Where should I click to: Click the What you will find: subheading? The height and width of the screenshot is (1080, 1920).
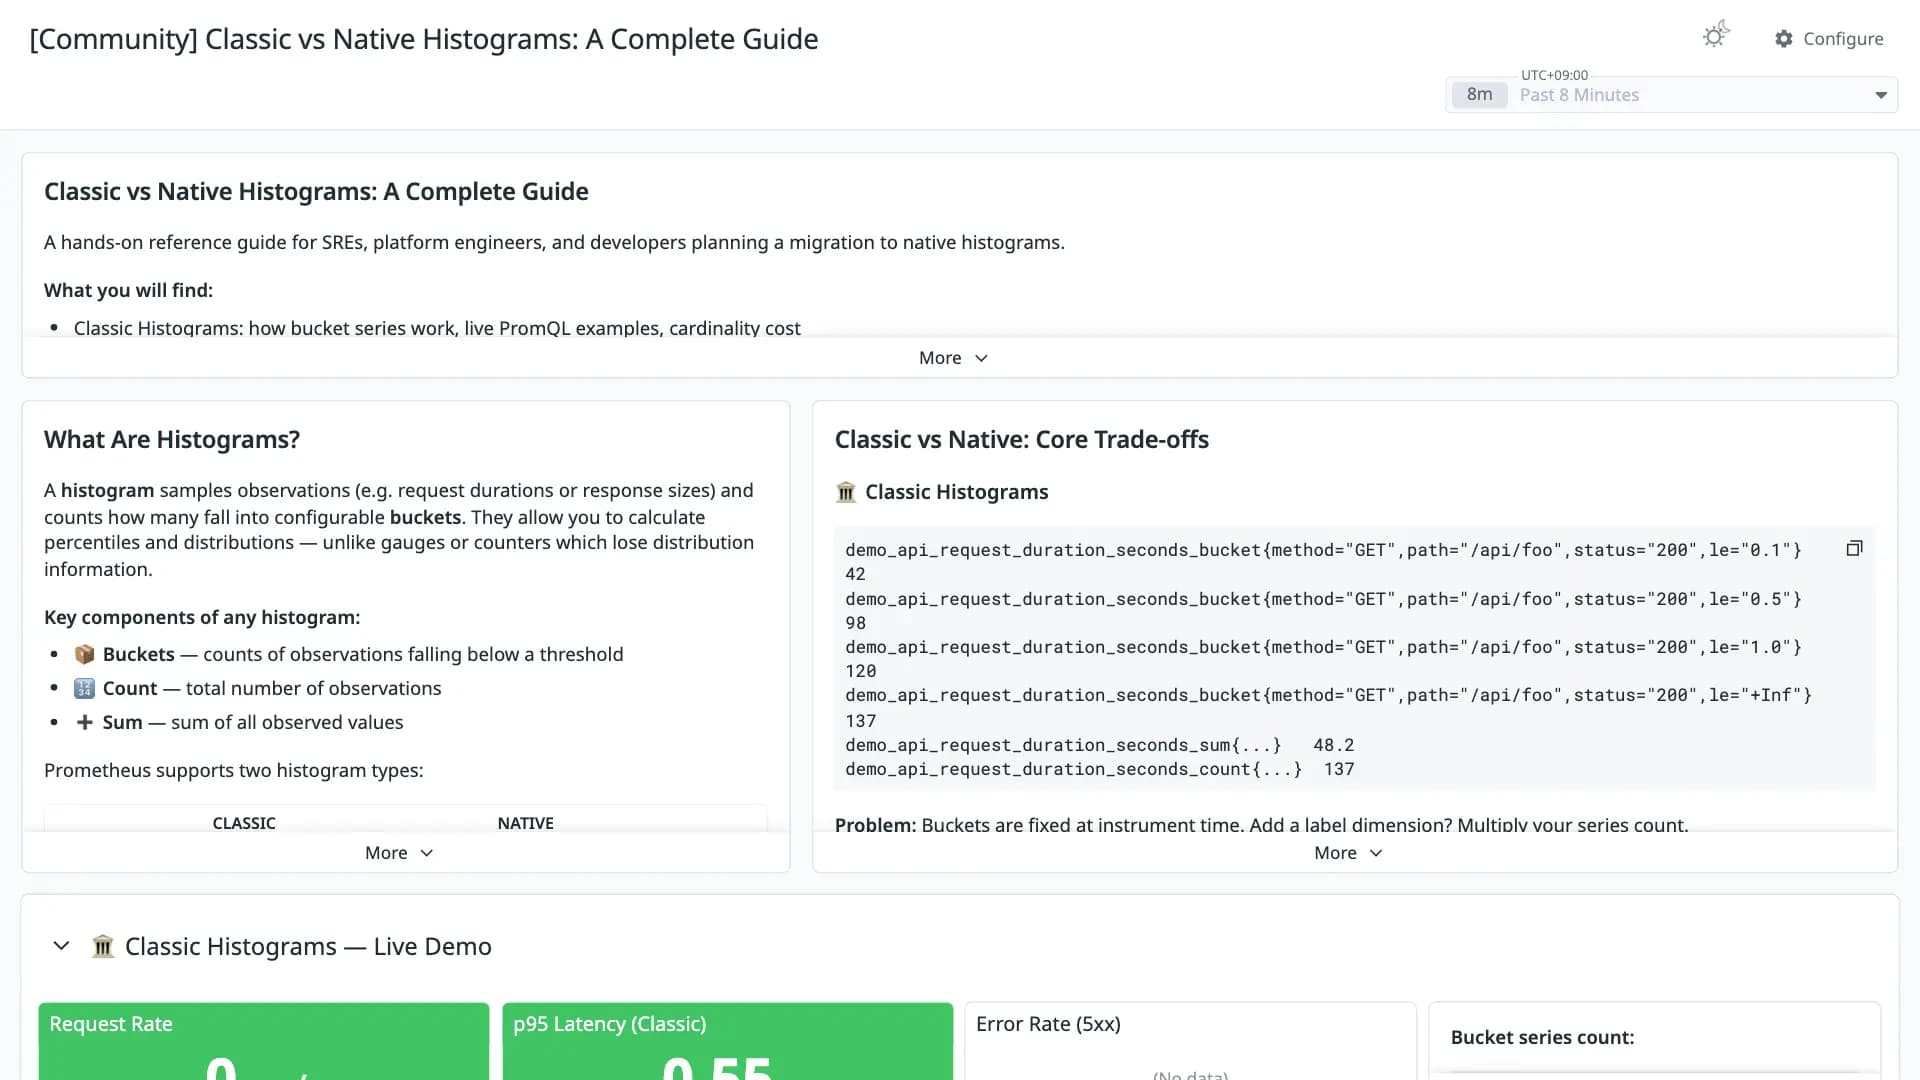click(x=128, y=291)
